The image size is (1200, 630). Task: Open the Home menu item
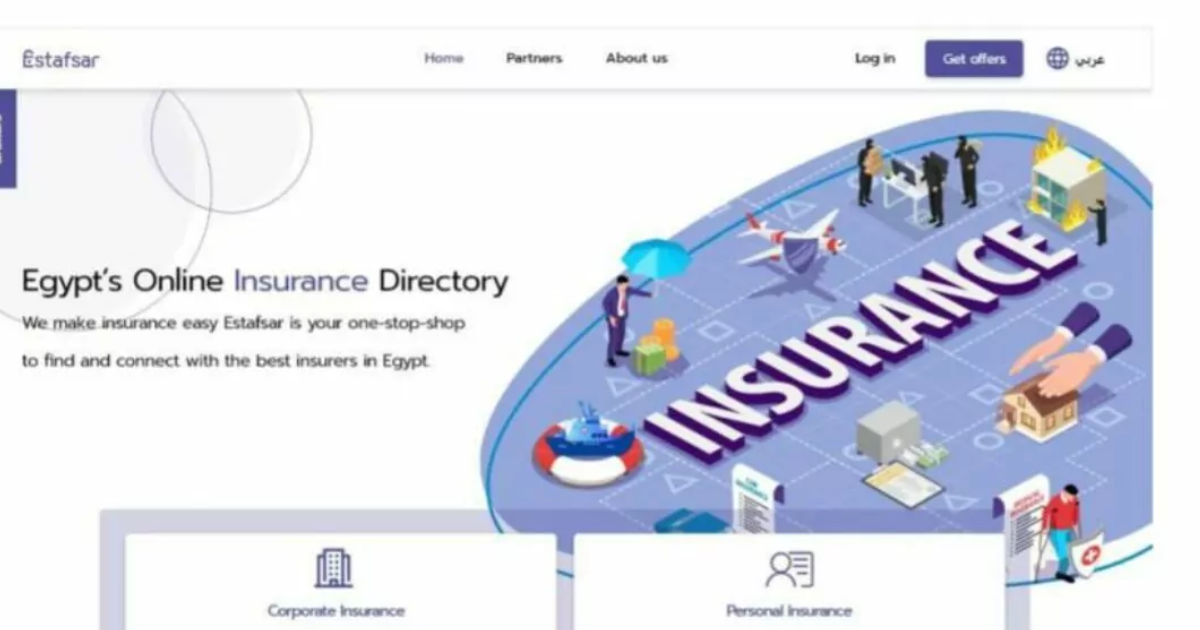pos(444,59)
